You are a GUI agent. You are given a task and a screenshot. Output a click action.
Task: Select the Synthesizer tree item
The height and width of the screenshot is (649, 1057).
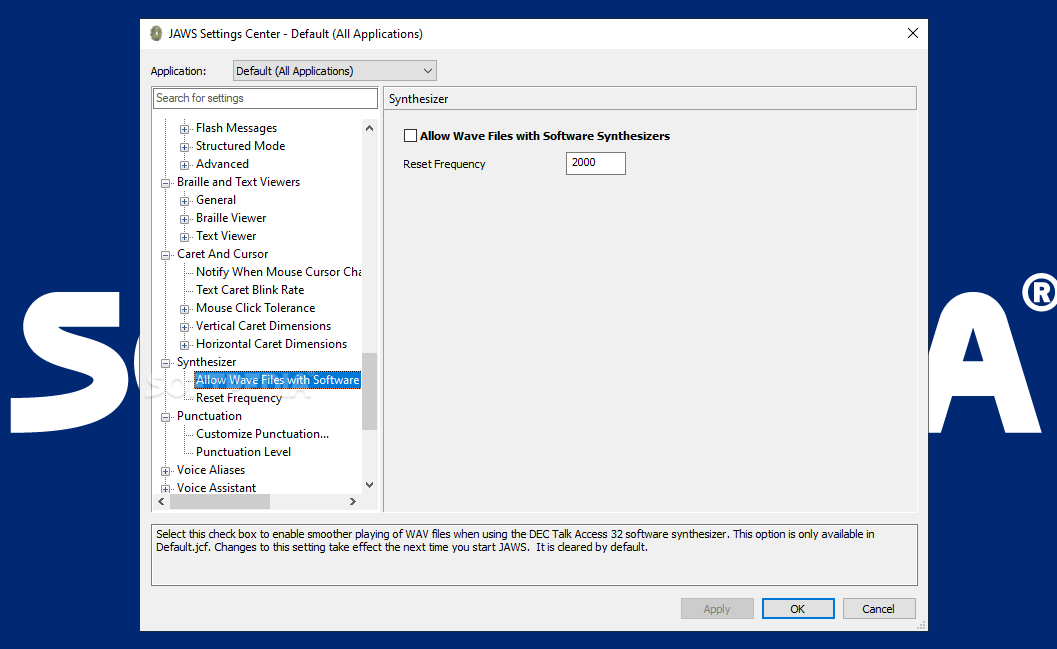206,362
